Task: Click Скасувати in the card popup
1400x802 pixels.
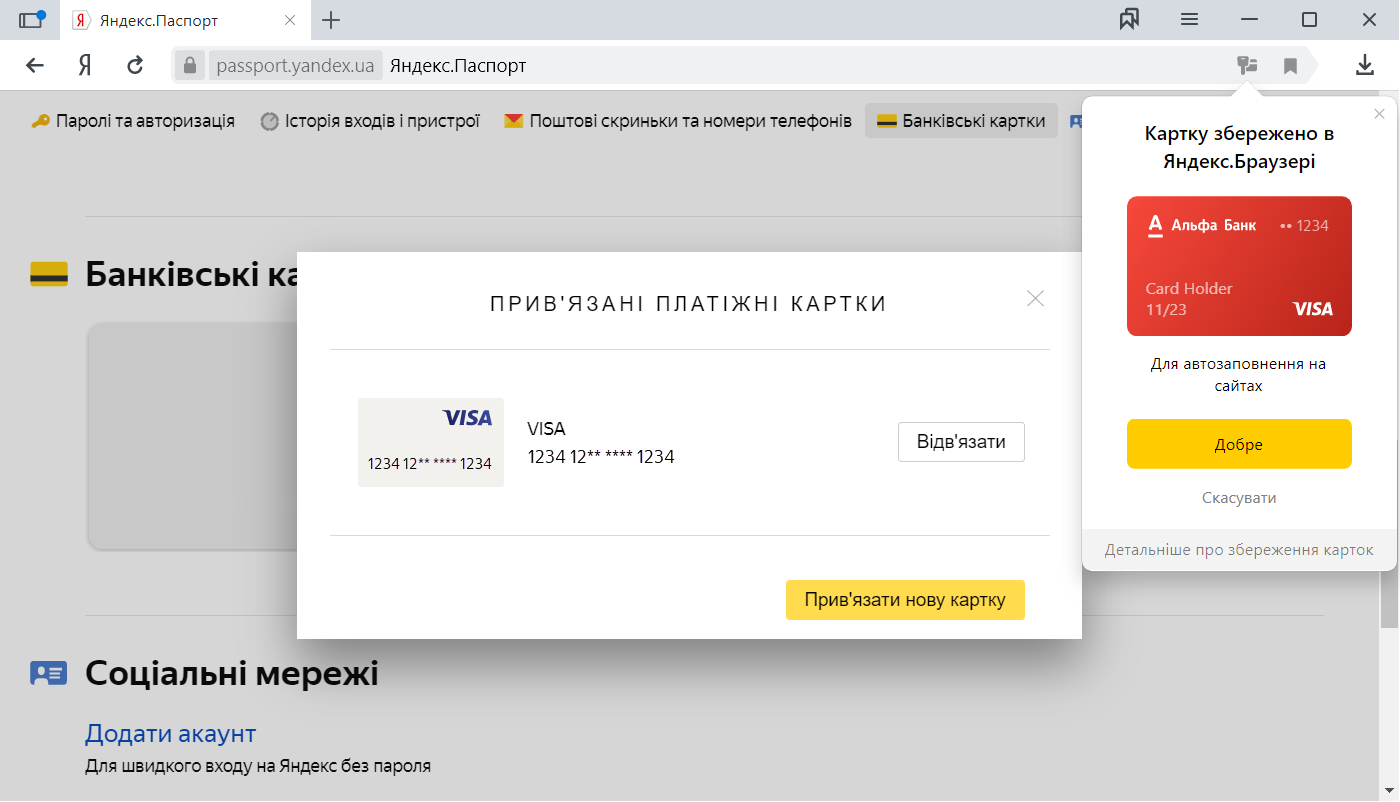Action: click(x=1239, y=498)
